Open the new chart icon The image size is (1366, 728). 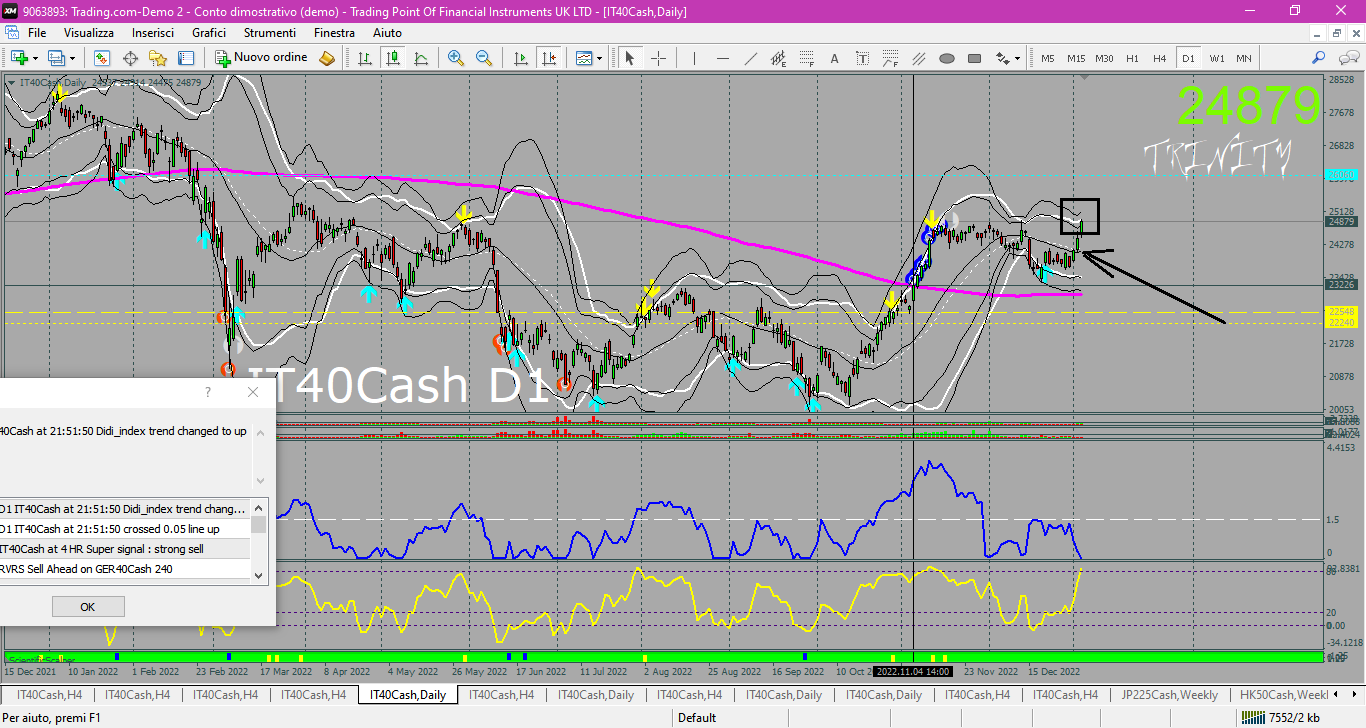tap(19, 58)
